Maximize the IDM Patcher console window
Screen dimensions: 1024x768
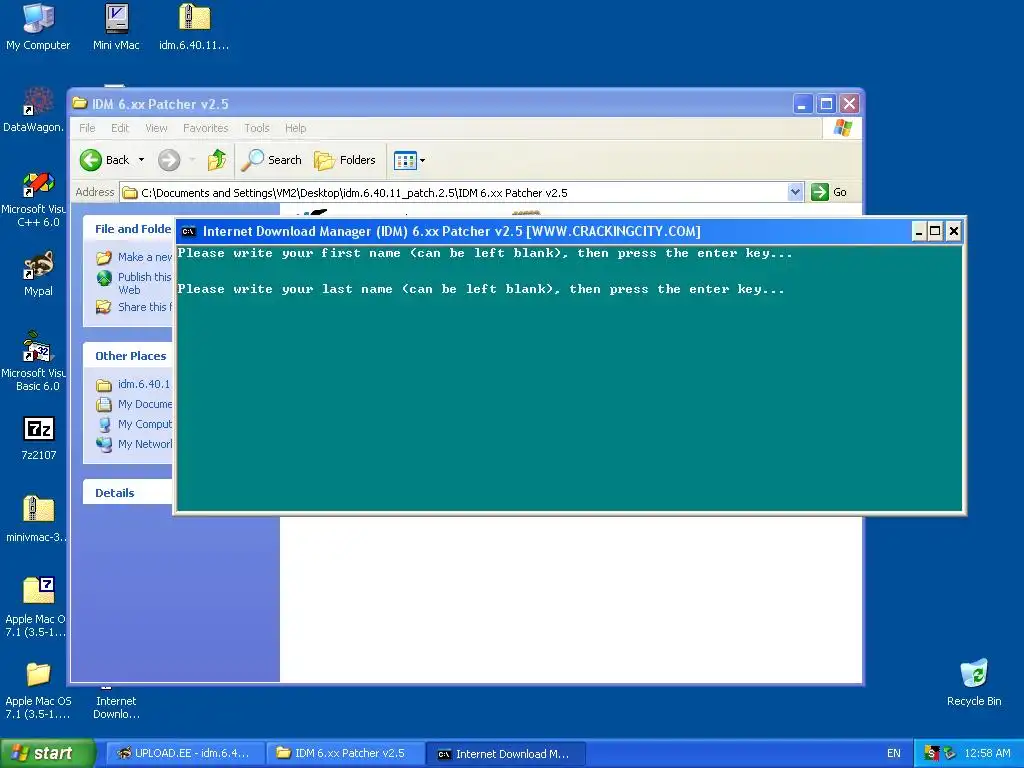point(935,231)
